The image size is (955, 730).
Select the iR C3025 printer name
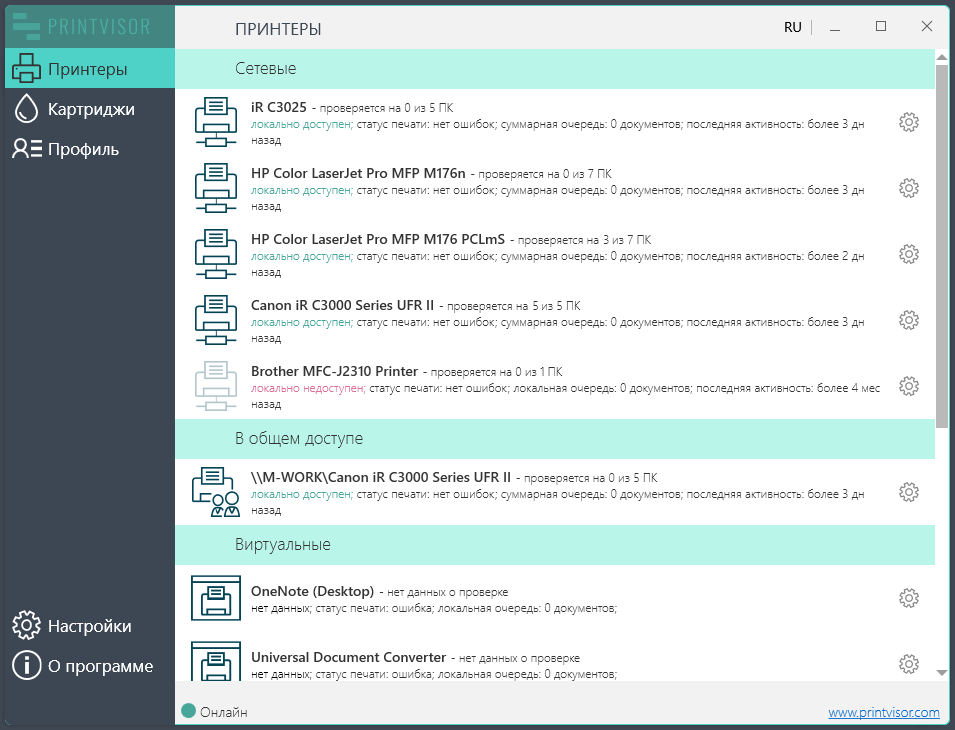[x=279, y=107]
